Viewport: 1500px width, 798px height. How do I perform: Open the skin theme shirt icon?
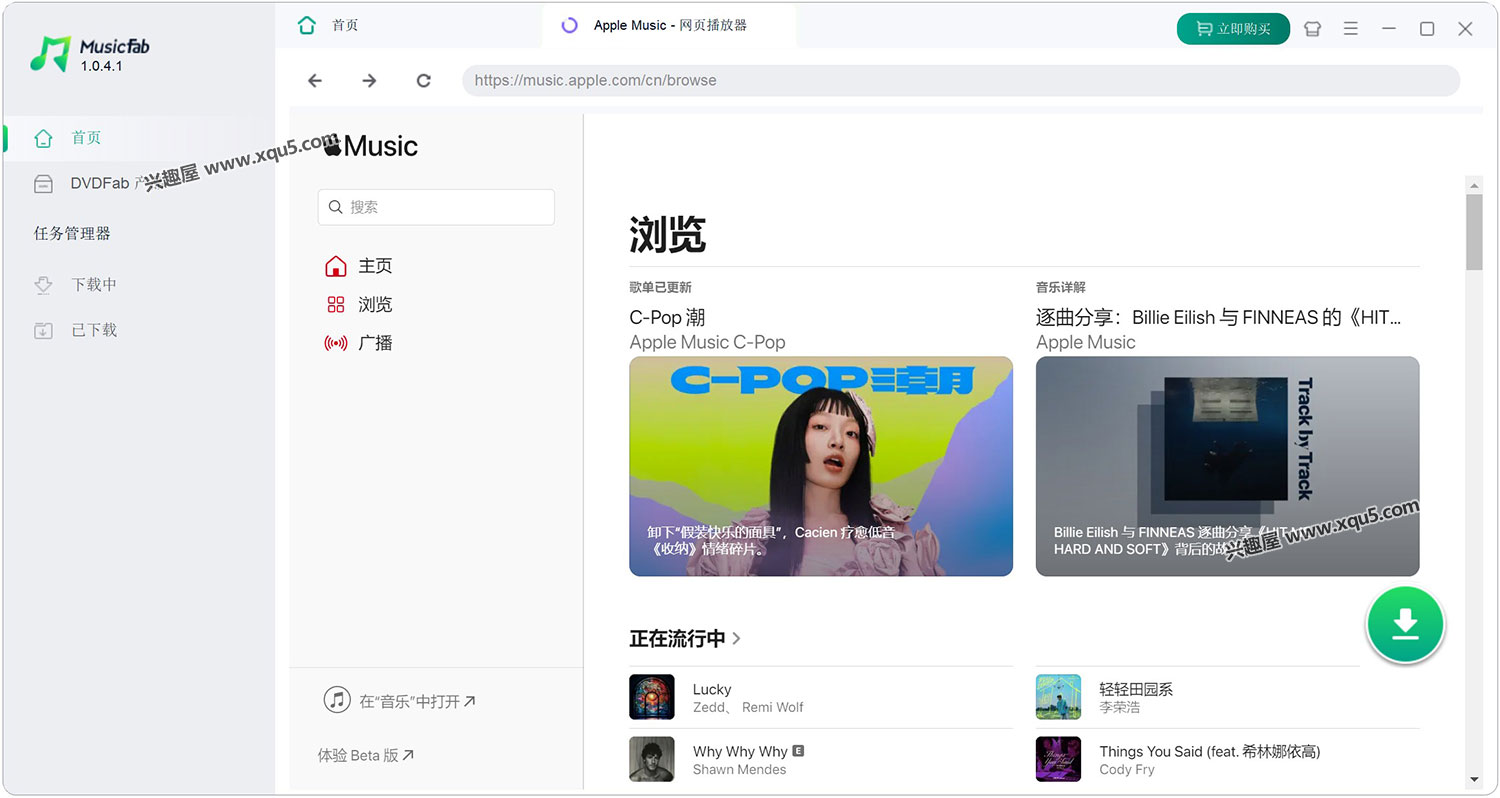pos(1313,29)
